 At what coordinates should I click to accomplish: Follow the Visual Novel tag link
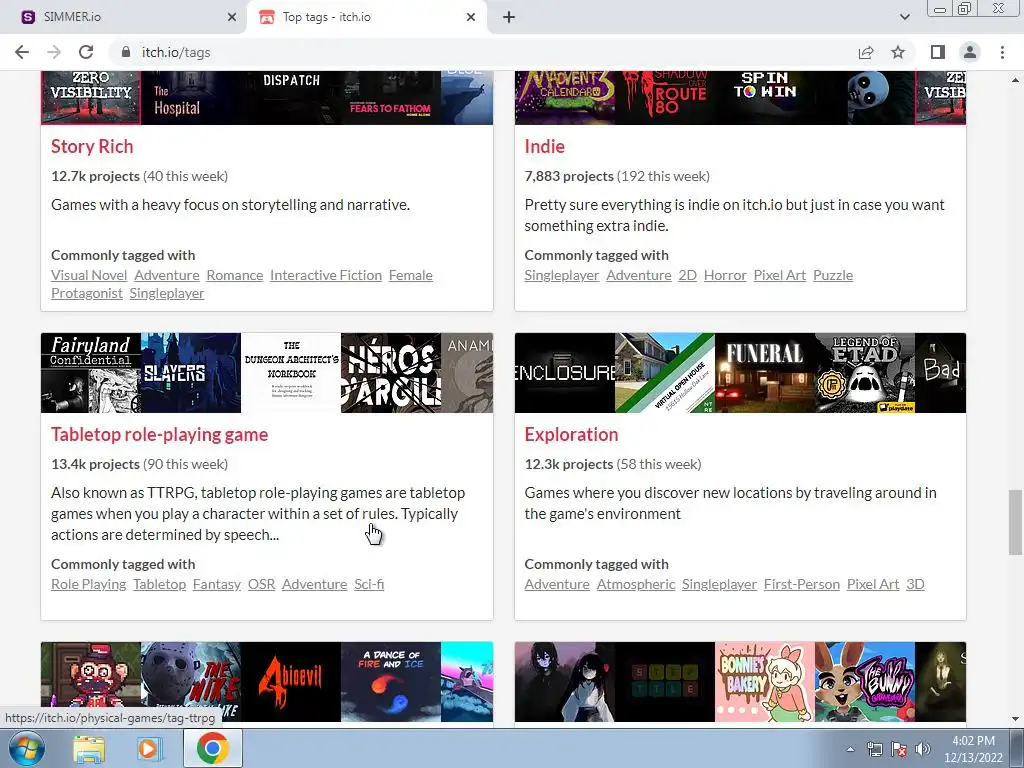tap(89, 275)
